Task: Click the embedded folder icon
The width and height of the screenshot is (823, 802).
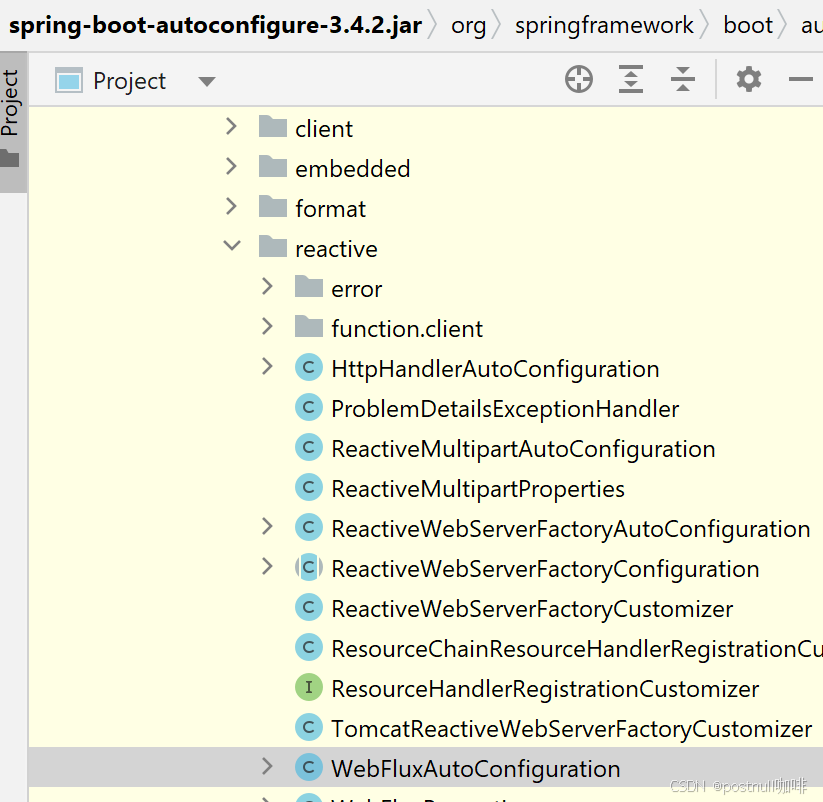Action: [x=273, y=167]
